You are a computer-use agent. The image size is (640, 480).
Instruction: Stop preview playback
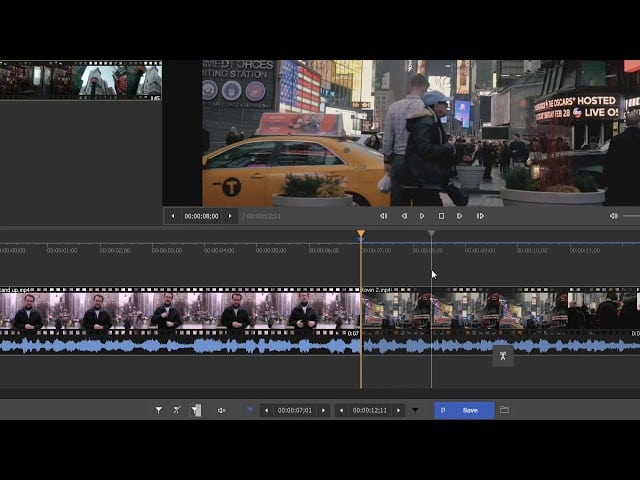point(441,216)
